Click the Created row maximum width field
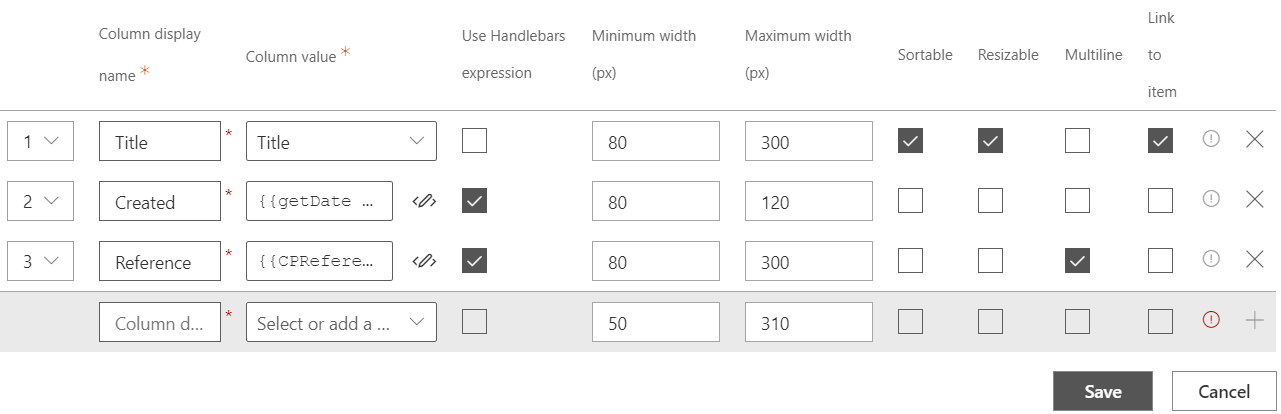1281x414 pixels. (808, 202)
